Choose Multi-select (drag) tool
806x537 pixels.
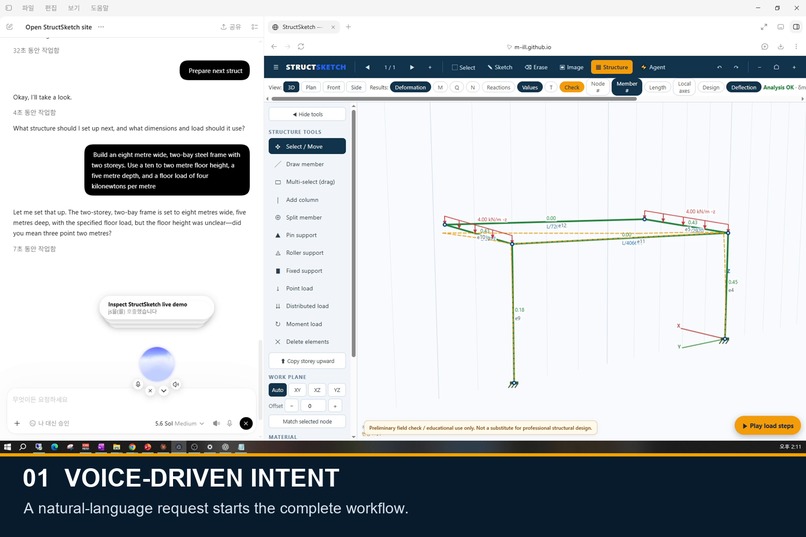point(307,182)
